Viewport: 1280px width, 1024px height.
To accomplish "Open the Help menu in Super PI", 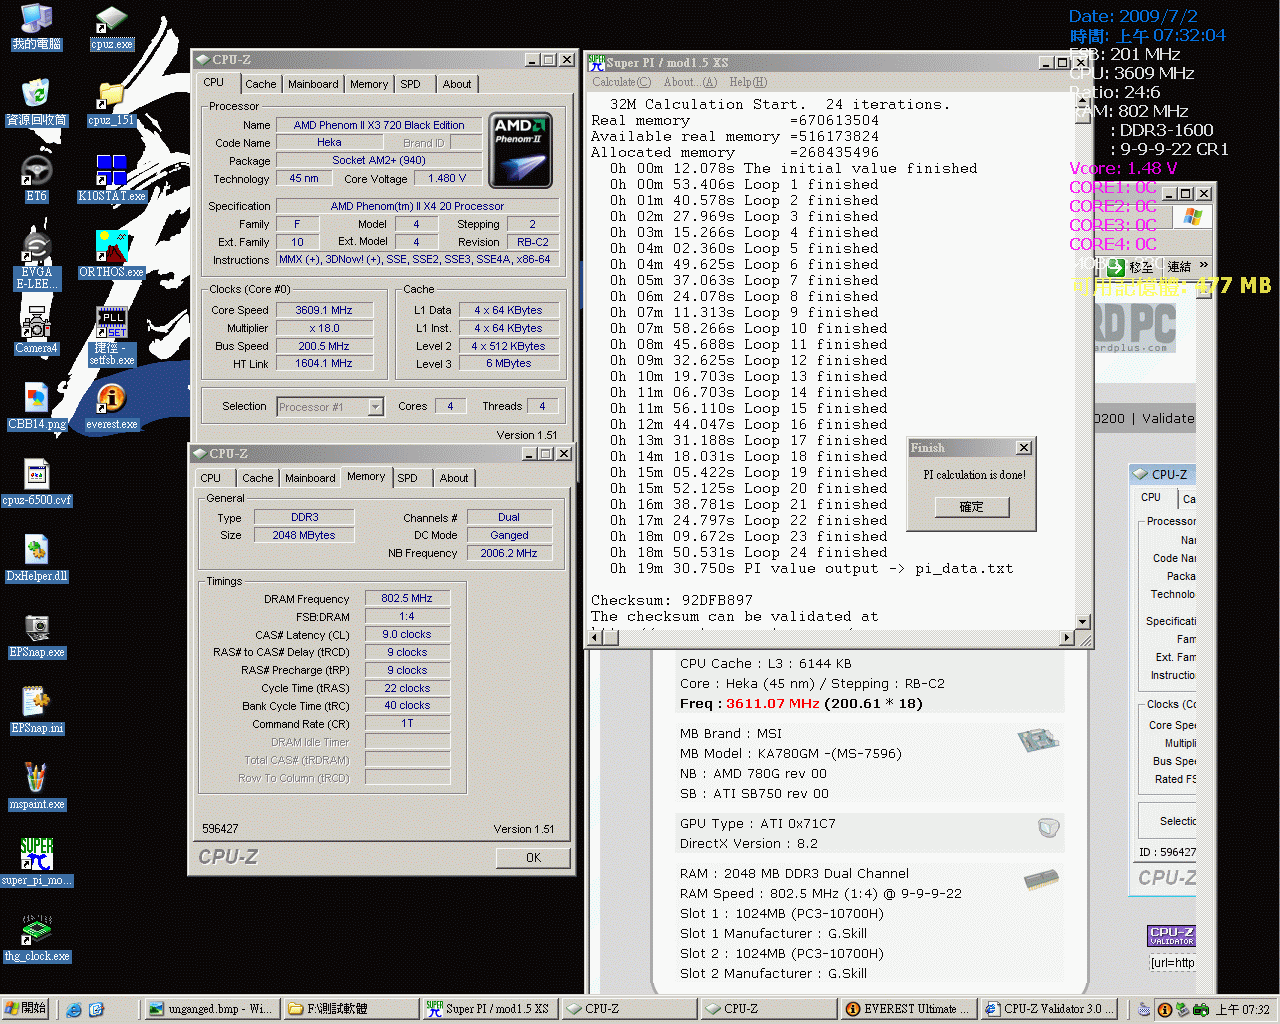I will [x=748, y=82].
